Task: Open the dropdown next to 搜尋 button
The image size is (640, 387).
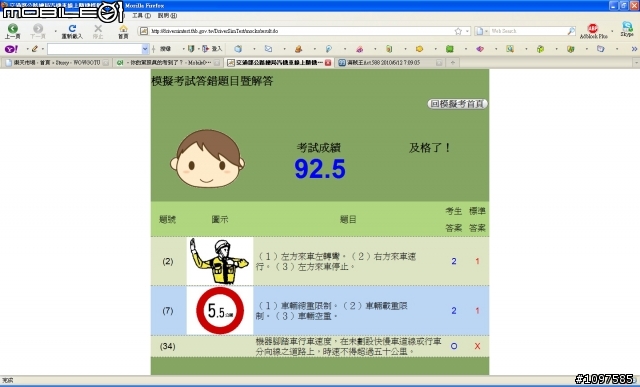Action: [x=184, y=49]
